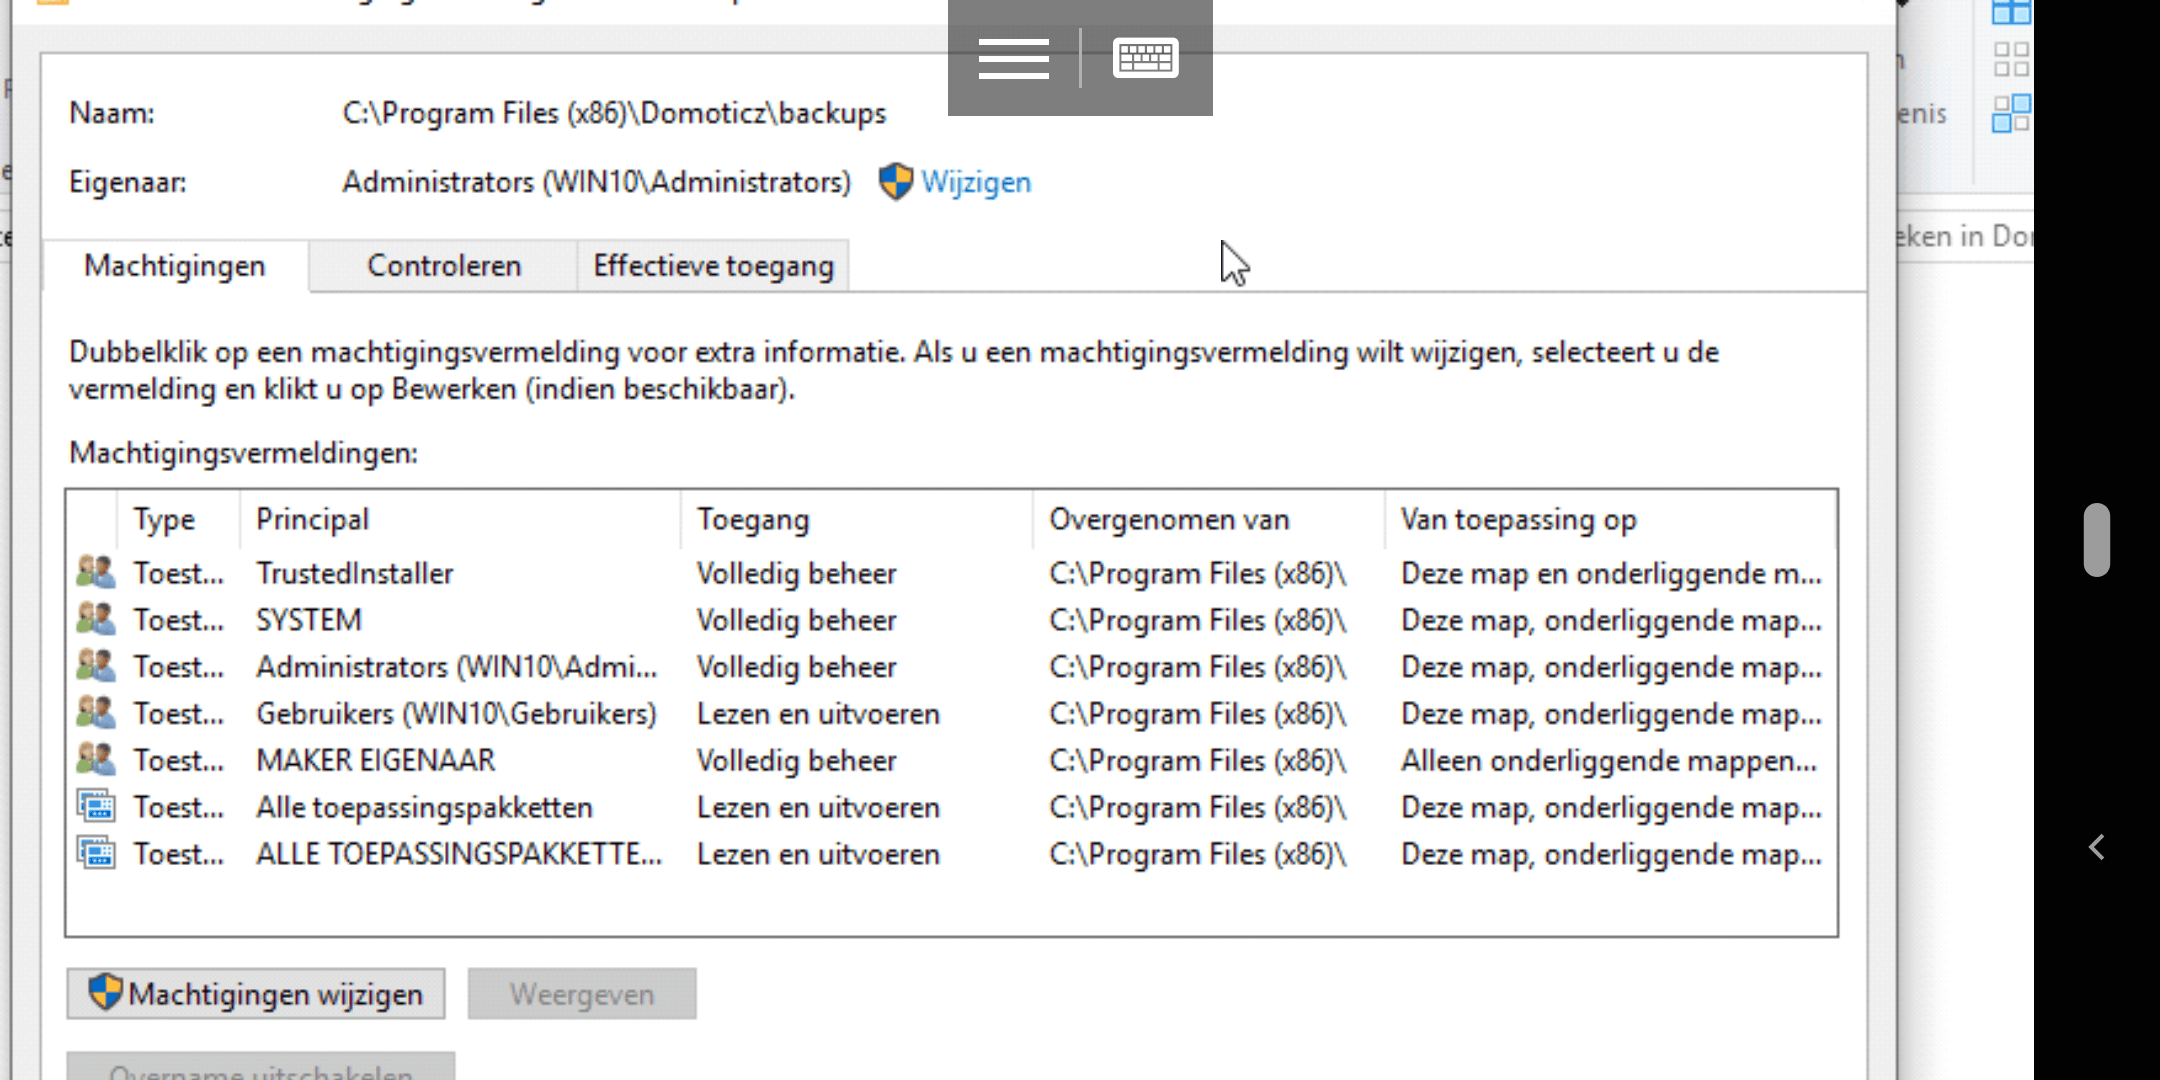The image size is (2160, 1080).
Task: Select the Machtigingen tab
Action: (x=175, y=266)
